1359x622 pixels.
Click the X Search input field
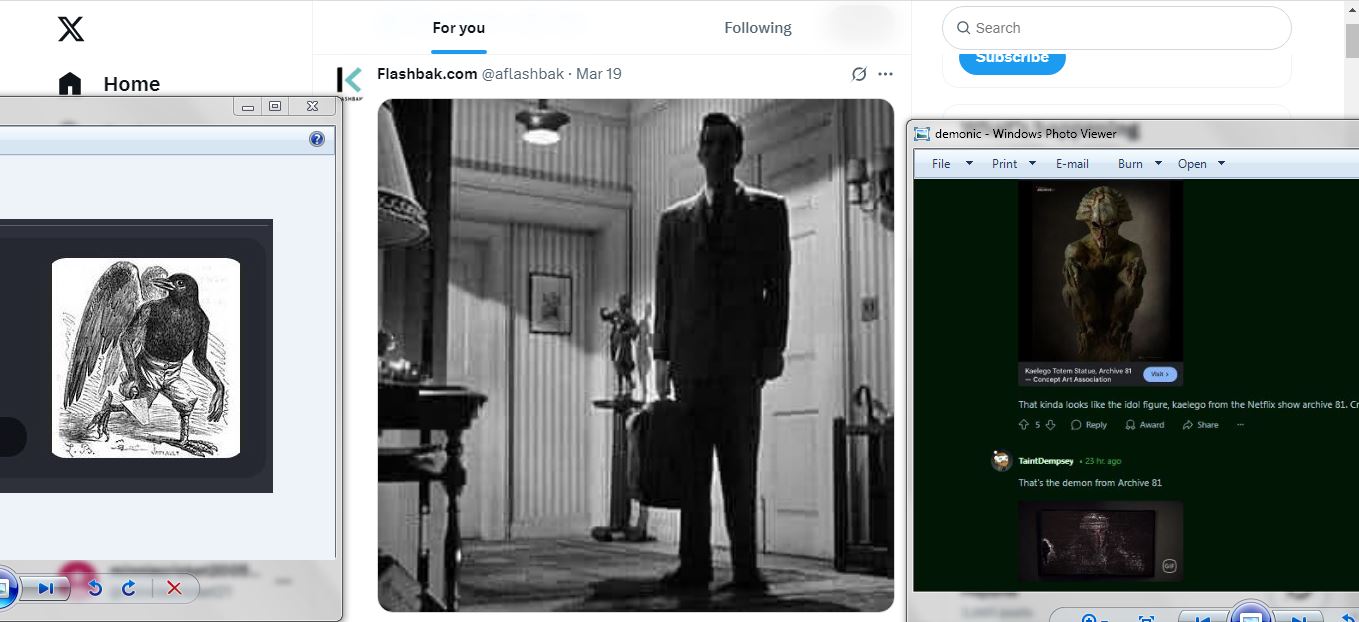click(1116, 28)
